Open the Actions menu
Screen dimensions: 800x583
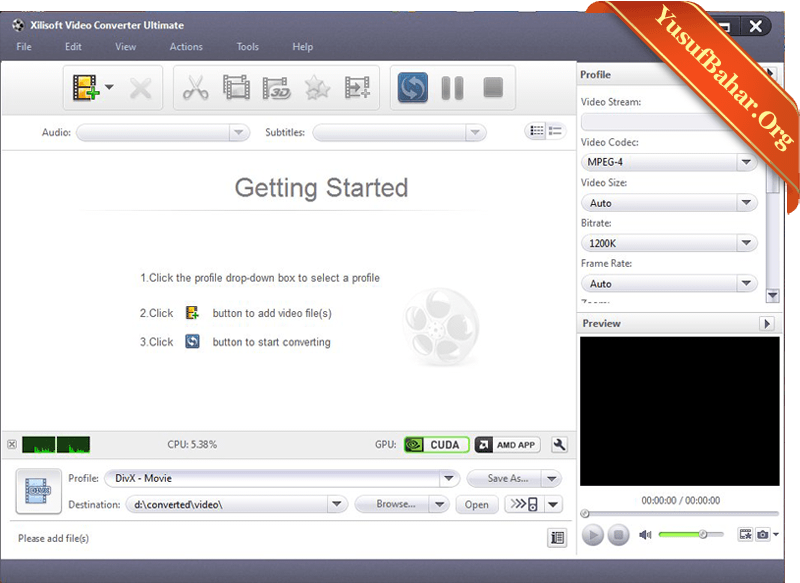[186, 46]
